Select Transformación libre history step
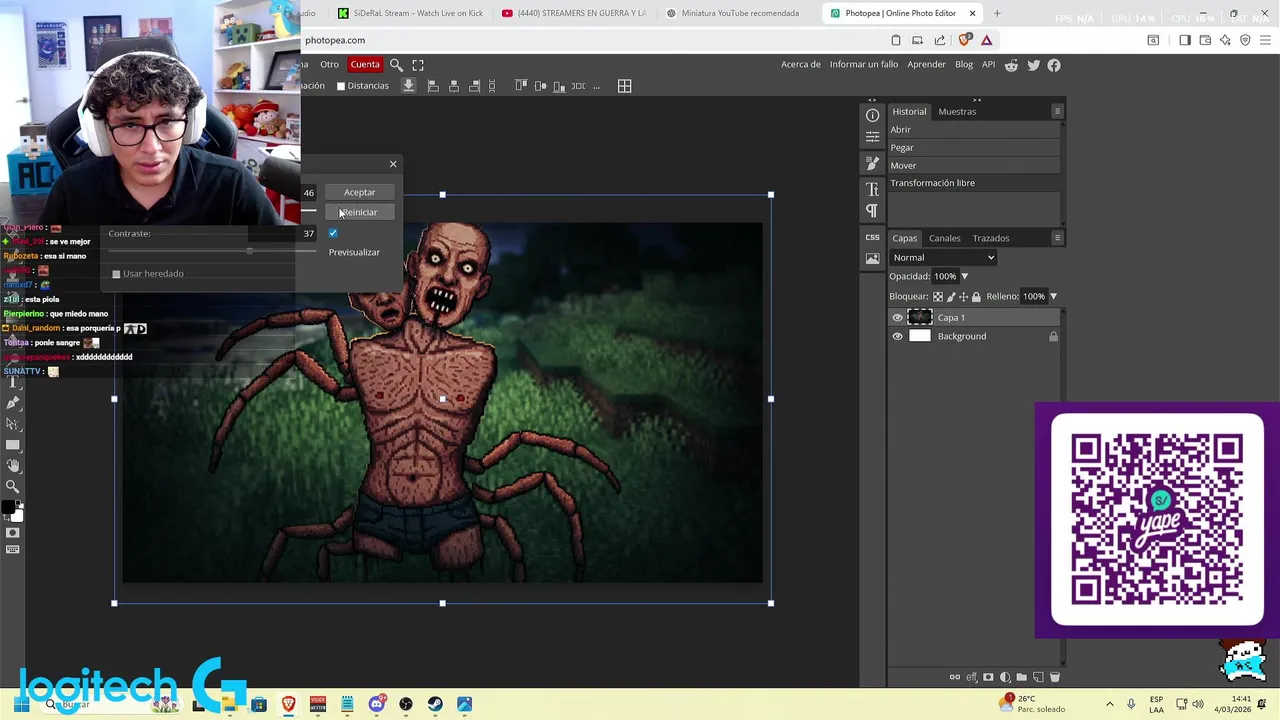 pos(973,183)
